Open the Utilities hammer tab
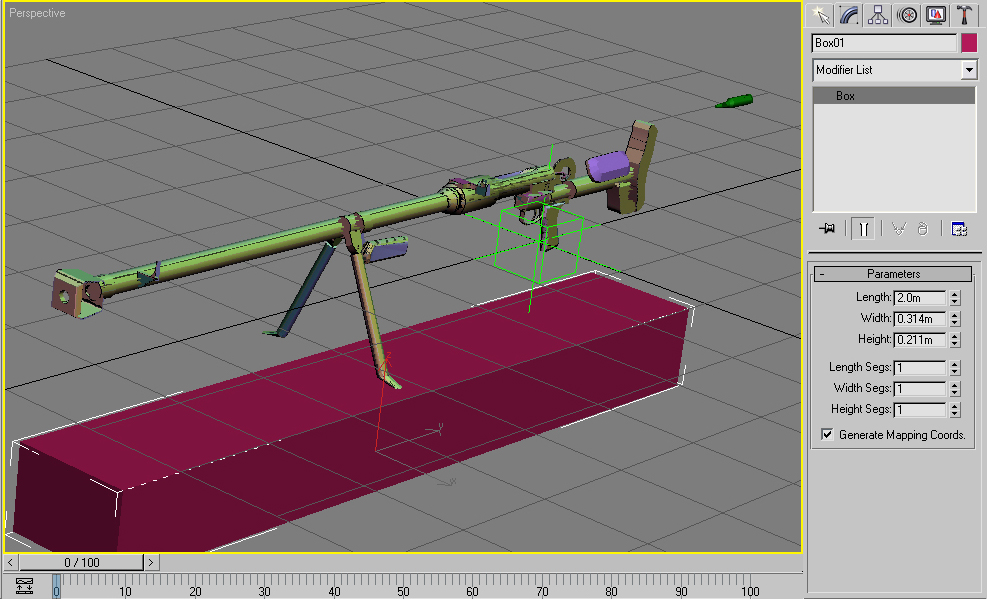This screenshot has width=987, height=599. pyautogui.click(x=964, y=15)
